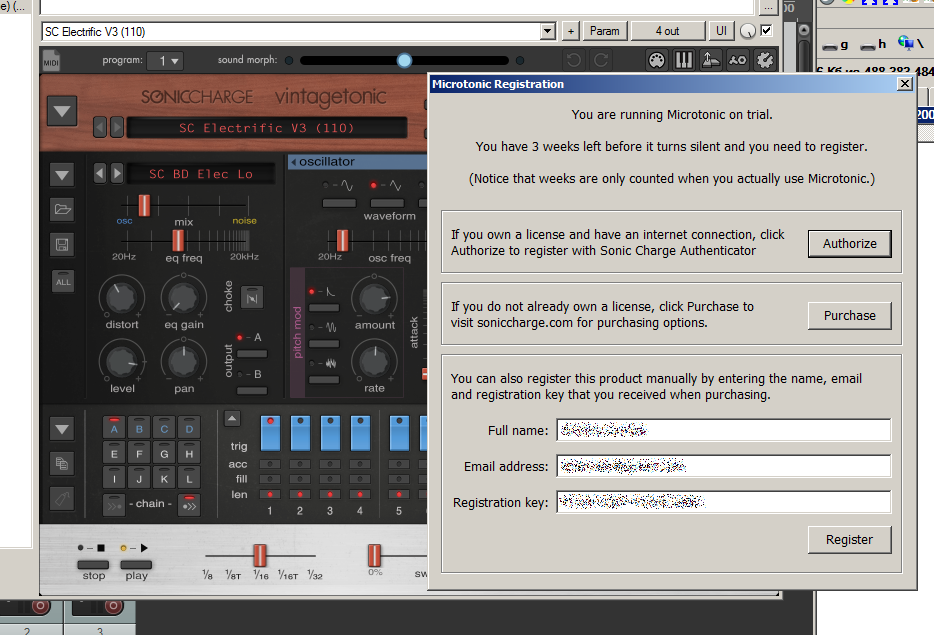Viewport: 934px width, 635px height.
Task: Click the pedal controller icon in toolbar
Action: point(711,60)
